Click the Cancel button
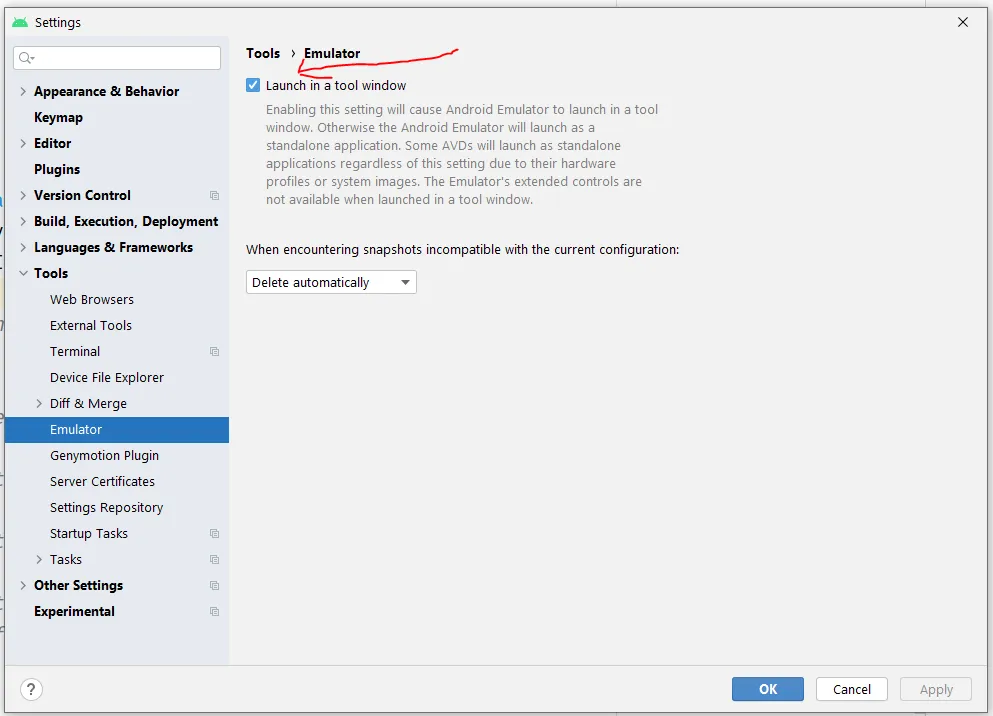 pos(852,689)
